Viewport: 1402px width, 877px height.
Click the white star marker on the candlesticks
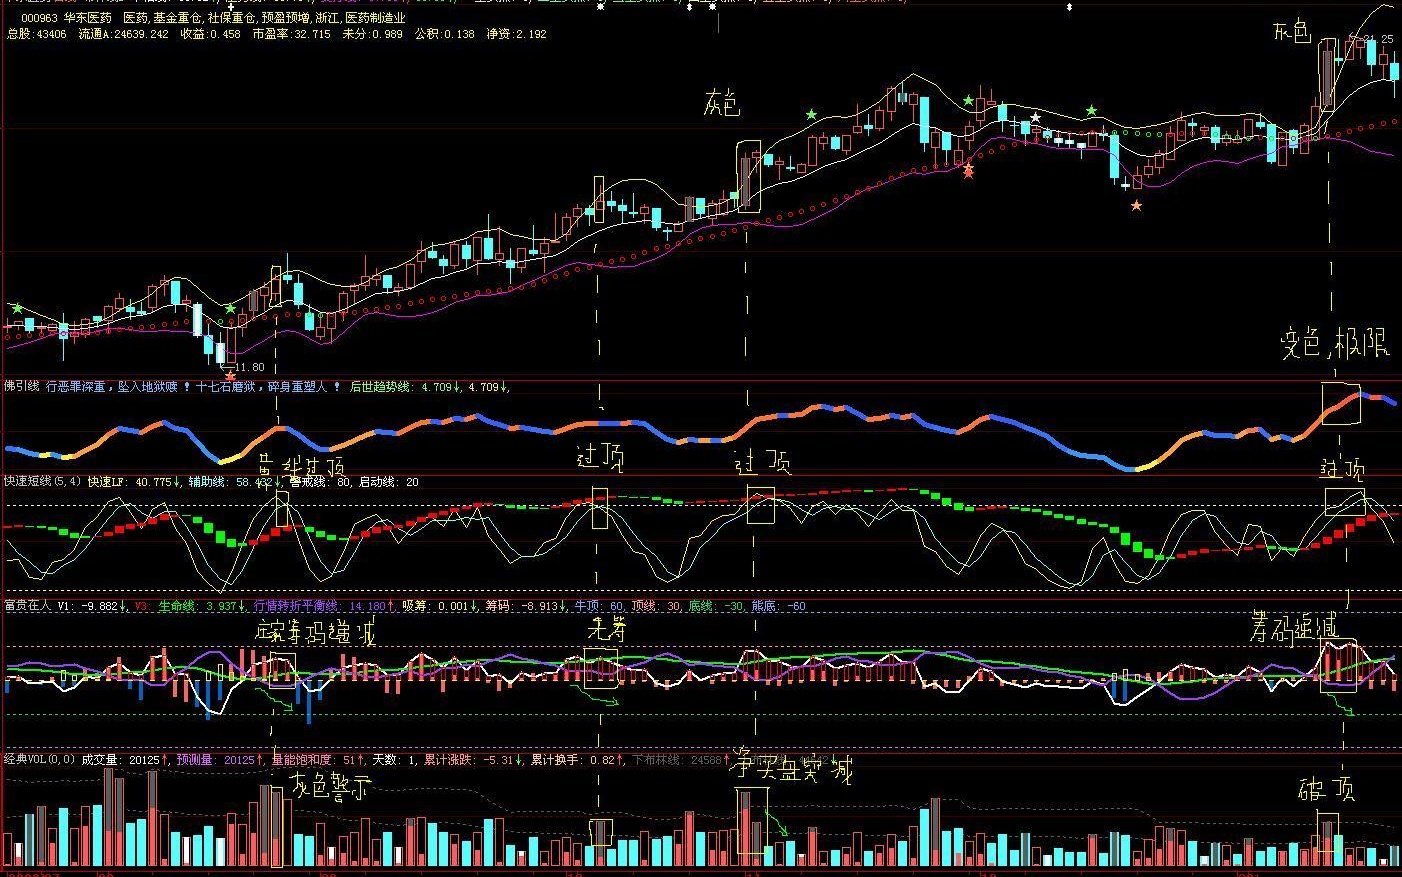tap(1036, 118)
